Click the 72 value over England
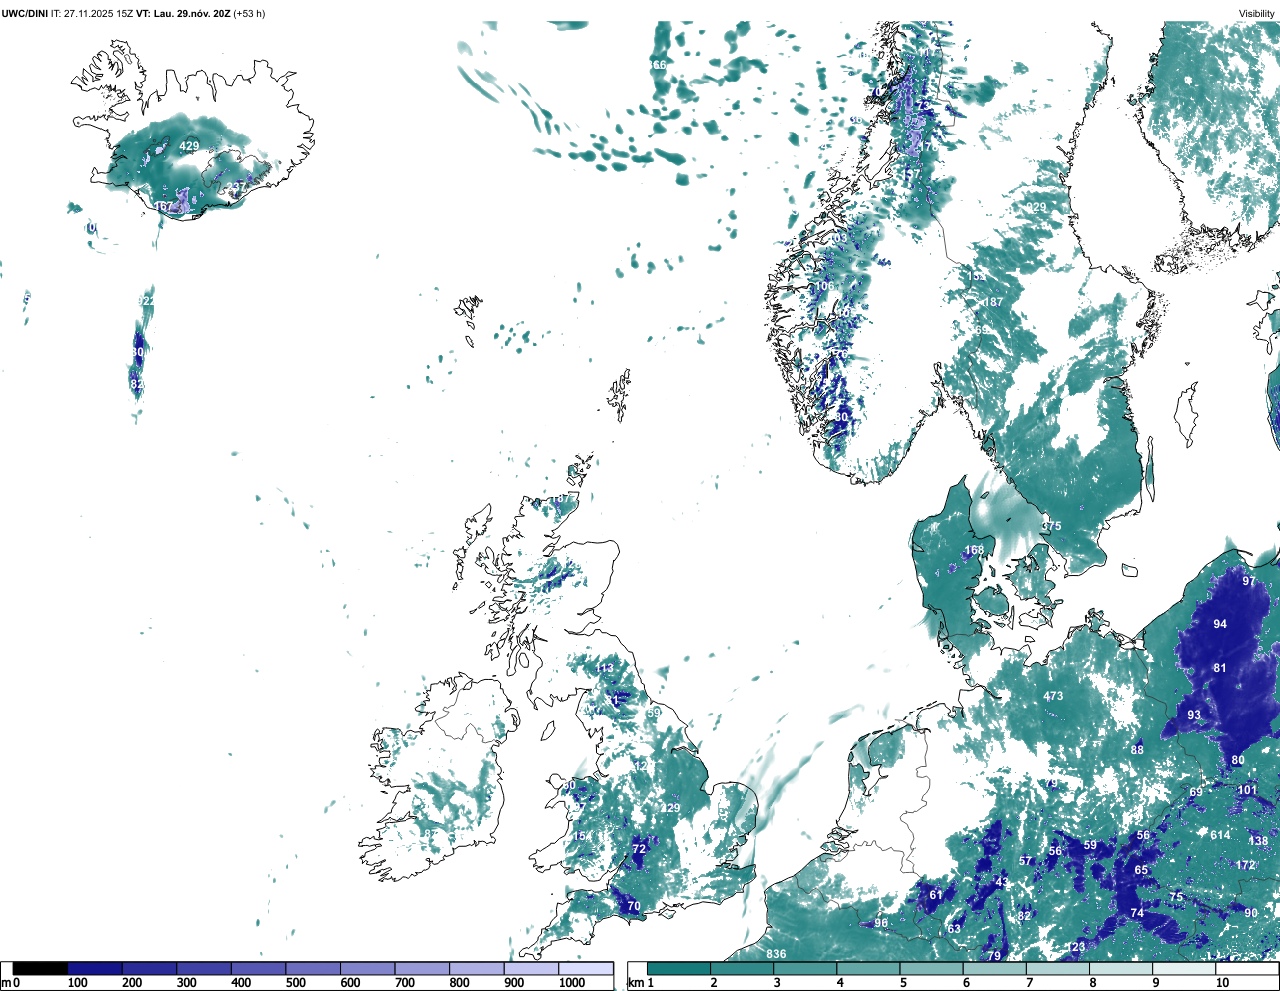This screenshot has width=1280, height=991. (x=640, y=849)
